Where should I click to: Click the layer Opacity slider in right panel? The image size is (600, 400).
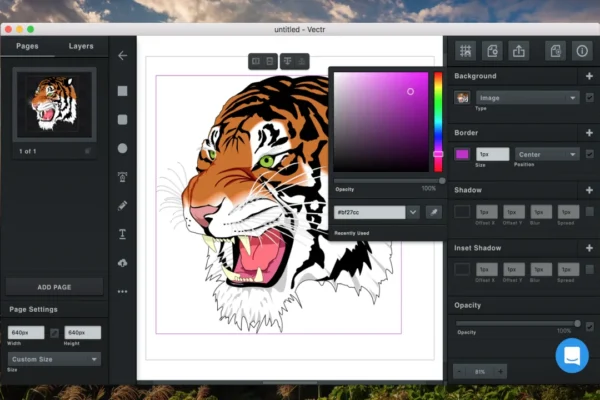click(x=518, y=324)
